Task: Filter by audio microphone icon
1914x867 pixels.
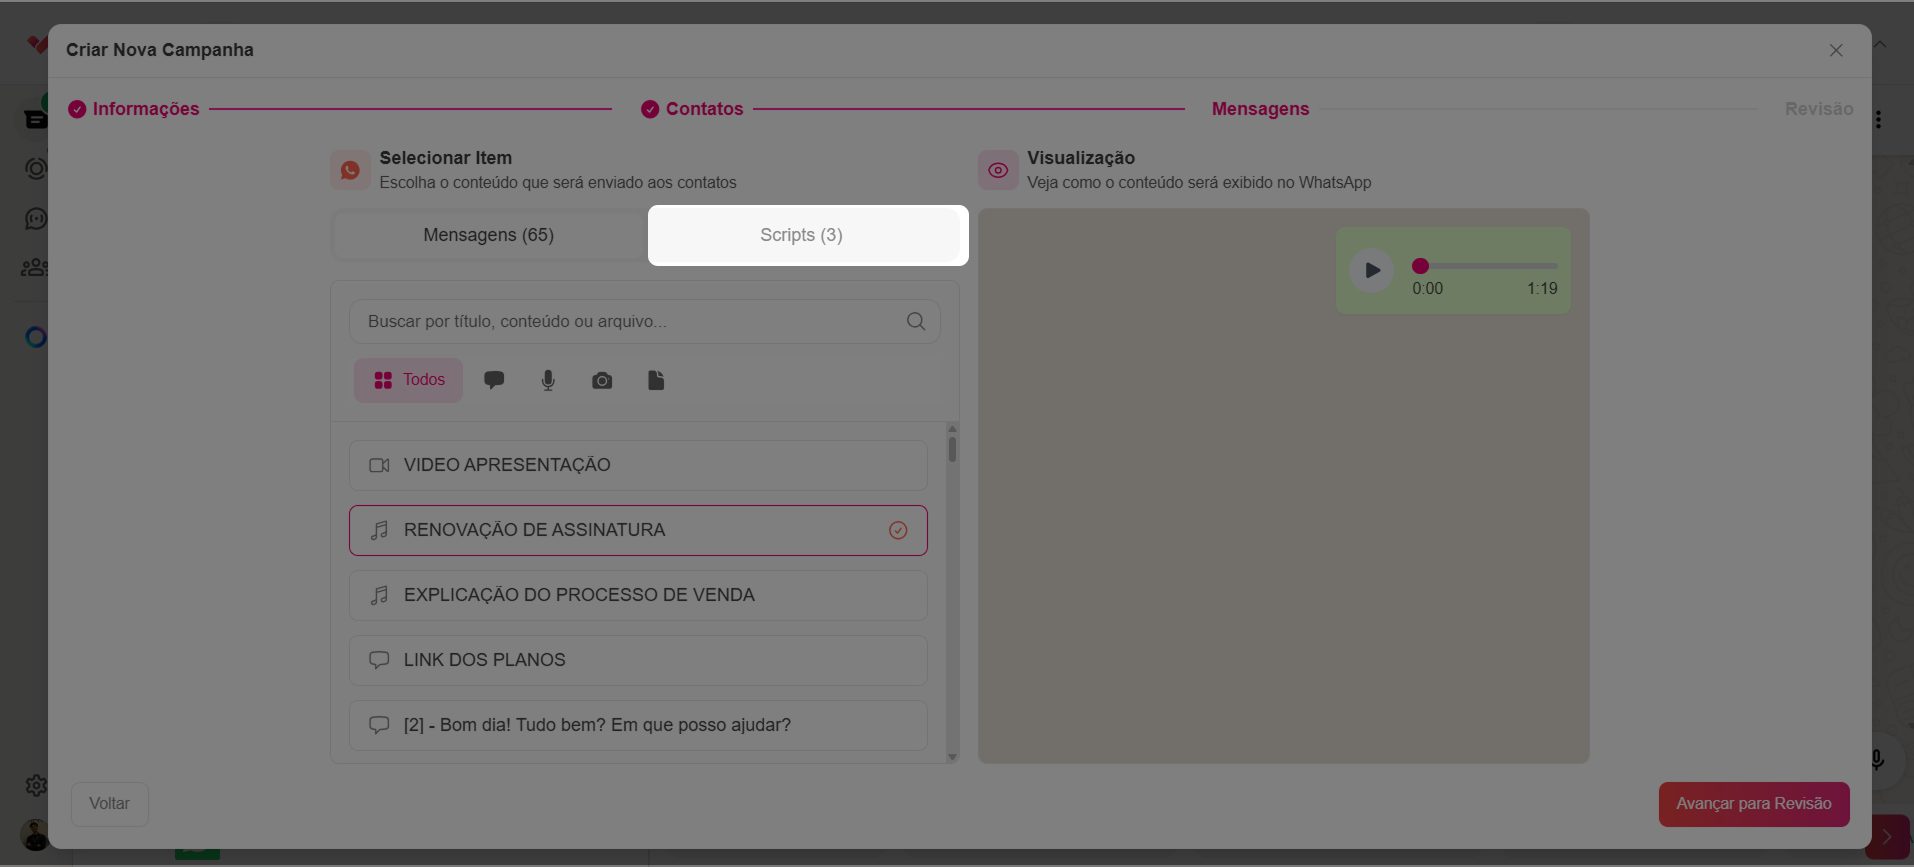Action: tap(548, 380)
